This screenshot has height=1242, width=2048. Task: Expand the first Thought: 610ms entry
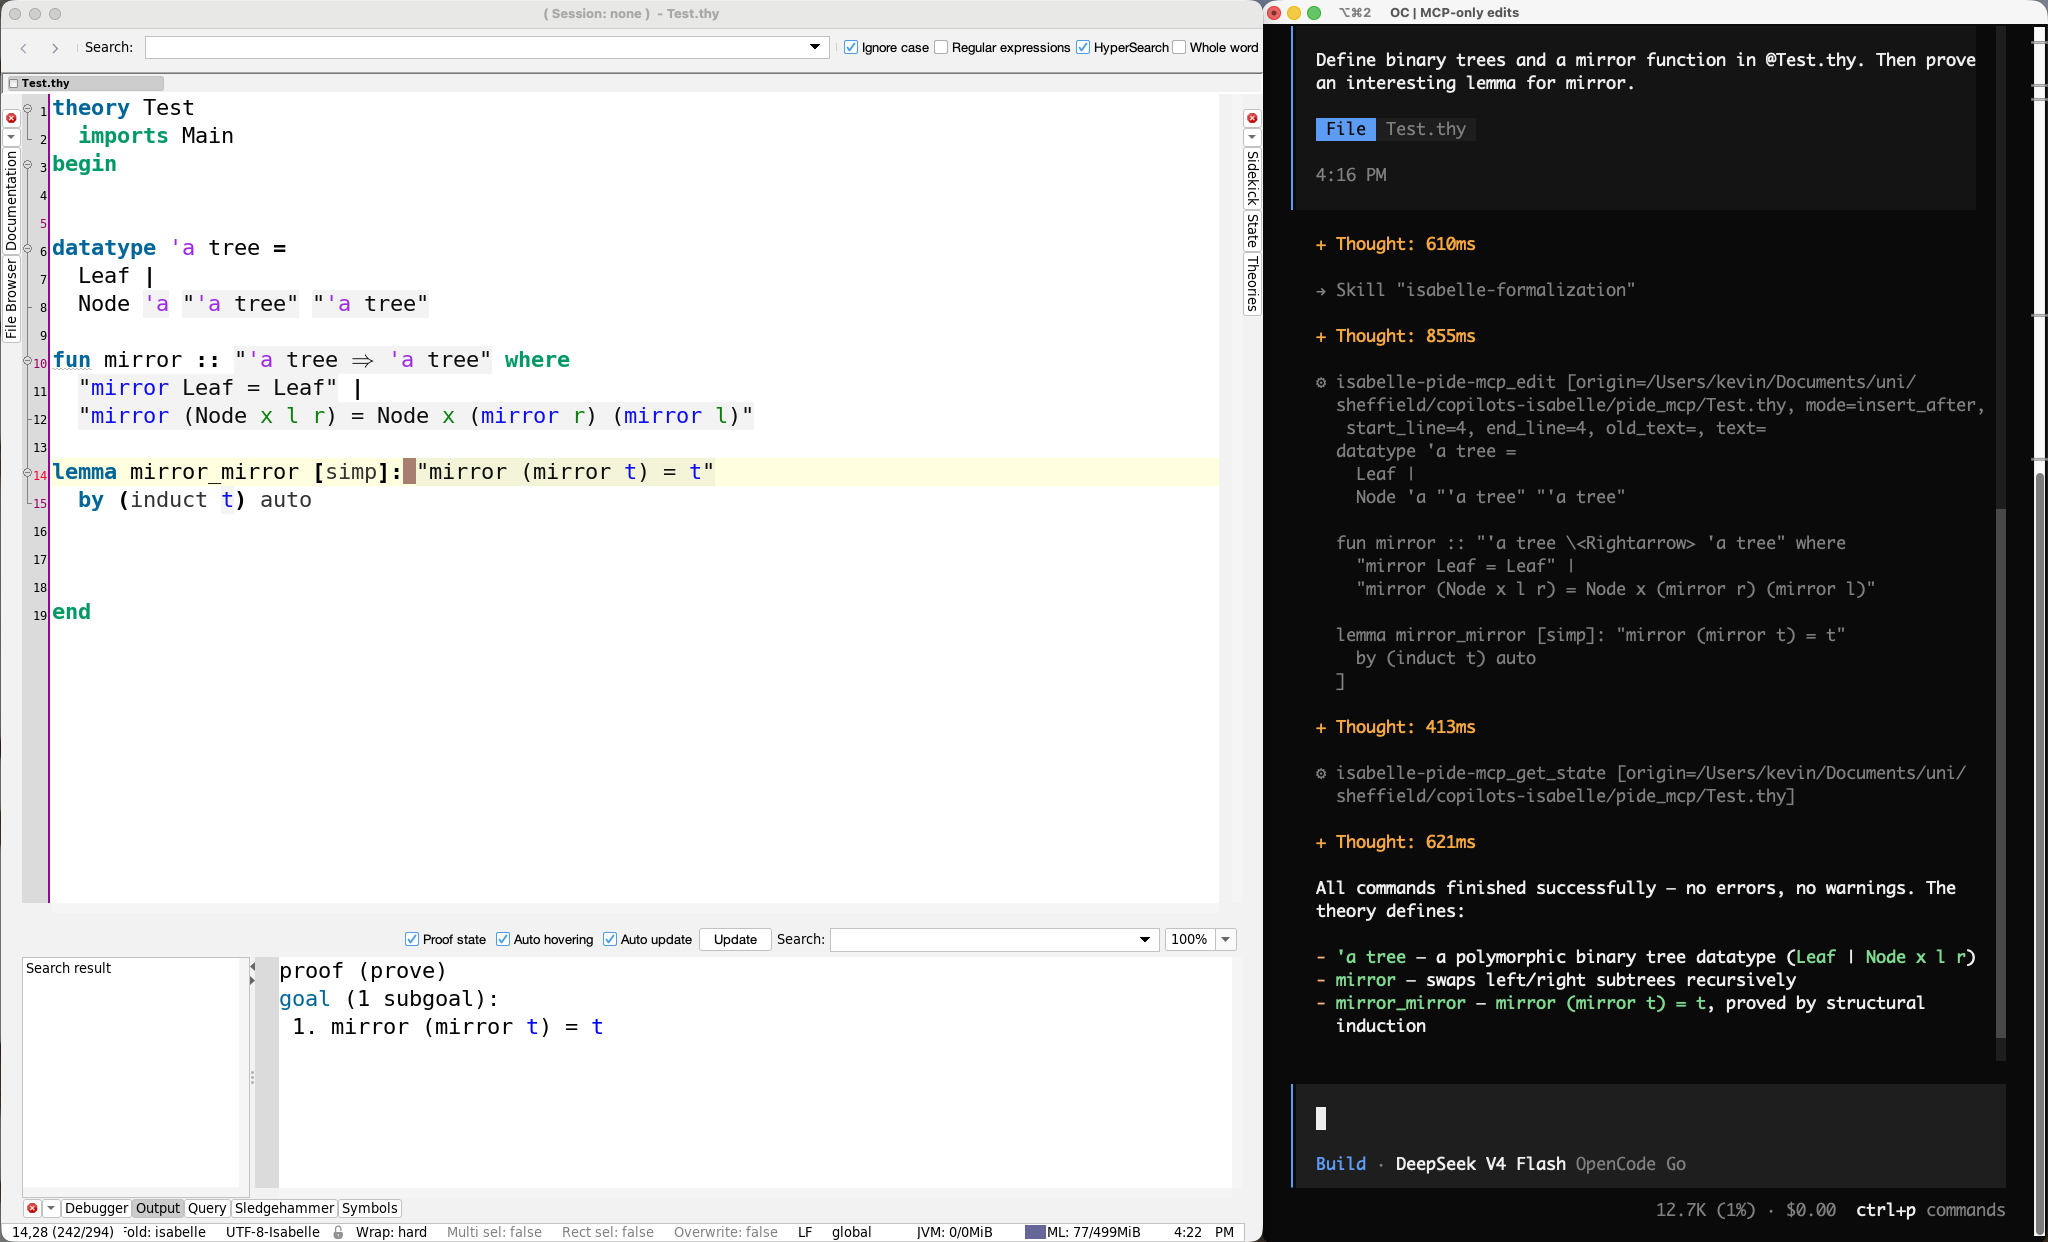point(1395,244)
